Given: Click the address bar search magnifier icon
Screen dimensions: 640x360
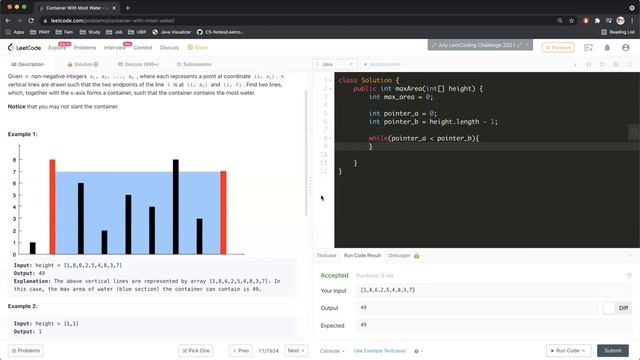Looking at the screenshot, I should 560,20.
